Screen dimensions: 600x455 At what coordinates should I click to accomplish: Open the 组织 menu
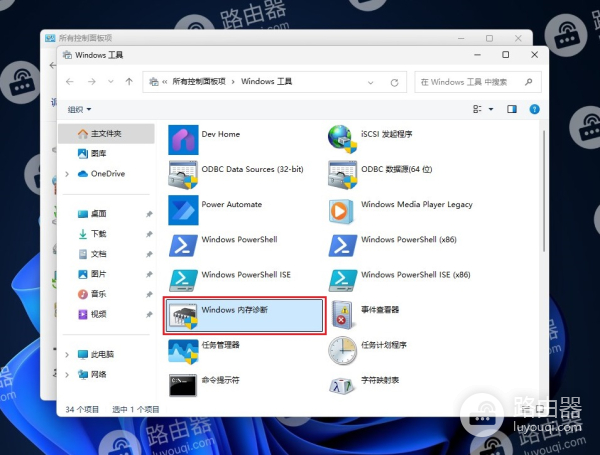click(79, 109)
